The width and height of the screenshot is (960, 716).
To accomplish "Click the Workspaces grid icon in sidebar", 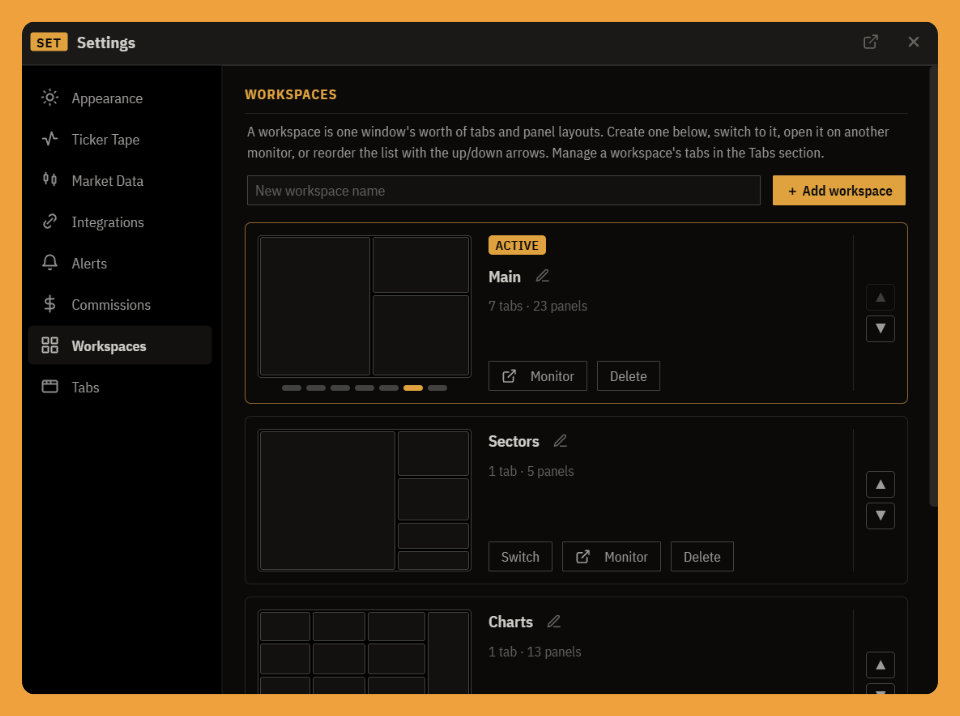I will click(x=50, y=345).
